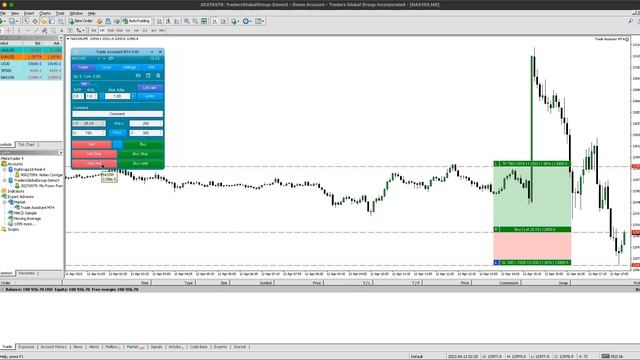
Task: Open the Navigator panel header dropdown
Action: click(61, 153)
